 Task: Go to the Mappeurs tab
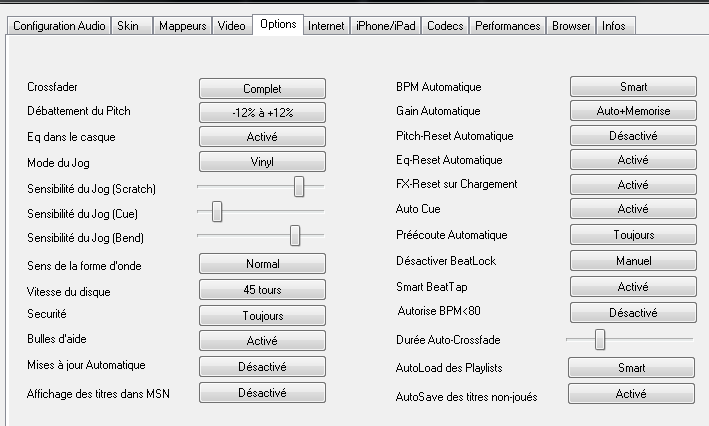(182, 26)
